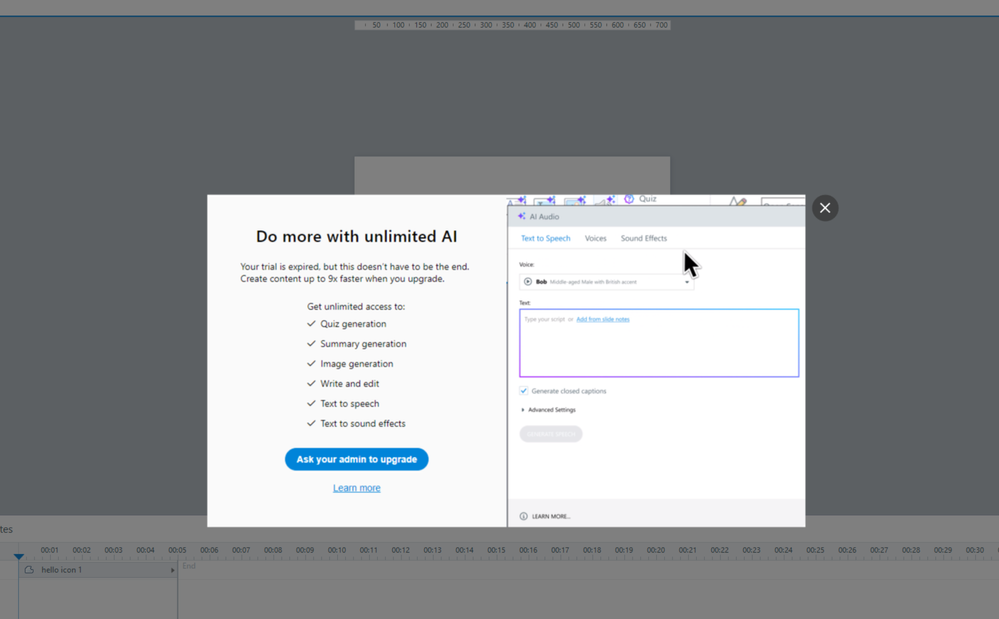The image size is (999, 619).
Task: Click Add from slide notes link
Action: coord(603,319)
